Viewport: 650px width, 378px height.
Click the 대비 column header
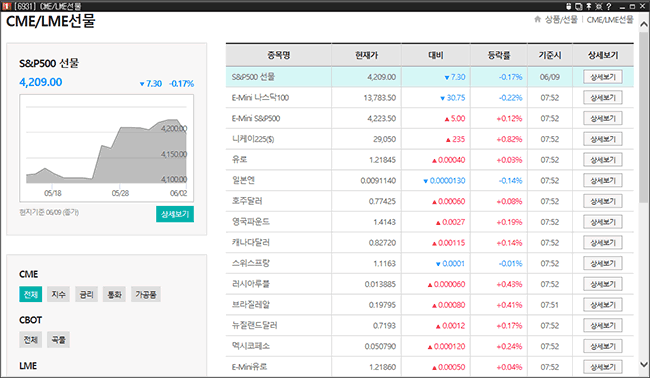(436, 55)
